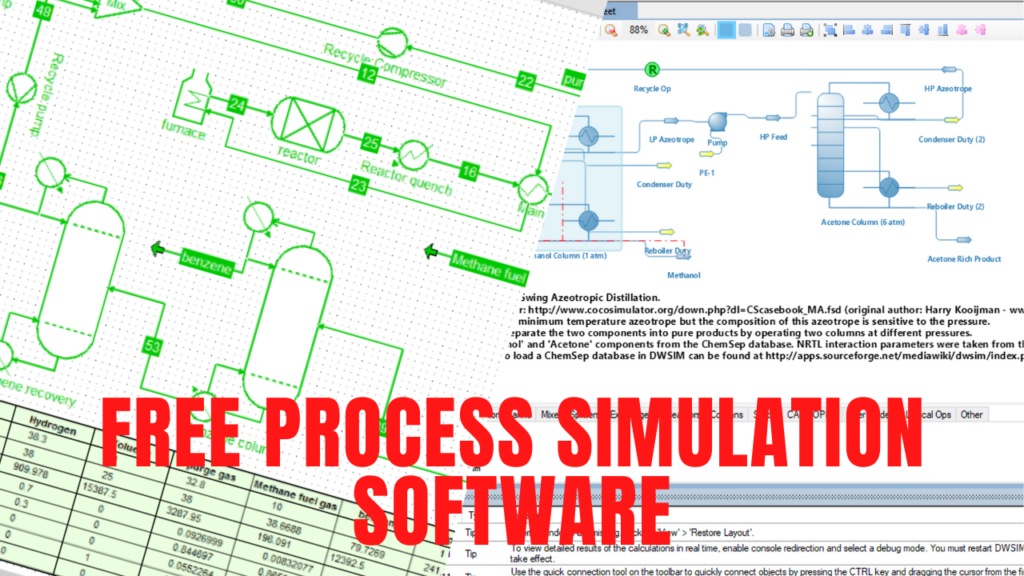The image size is (1024, 576).
Task: Select the Methanol Column reboiler circle
Action: coord(588,220)
